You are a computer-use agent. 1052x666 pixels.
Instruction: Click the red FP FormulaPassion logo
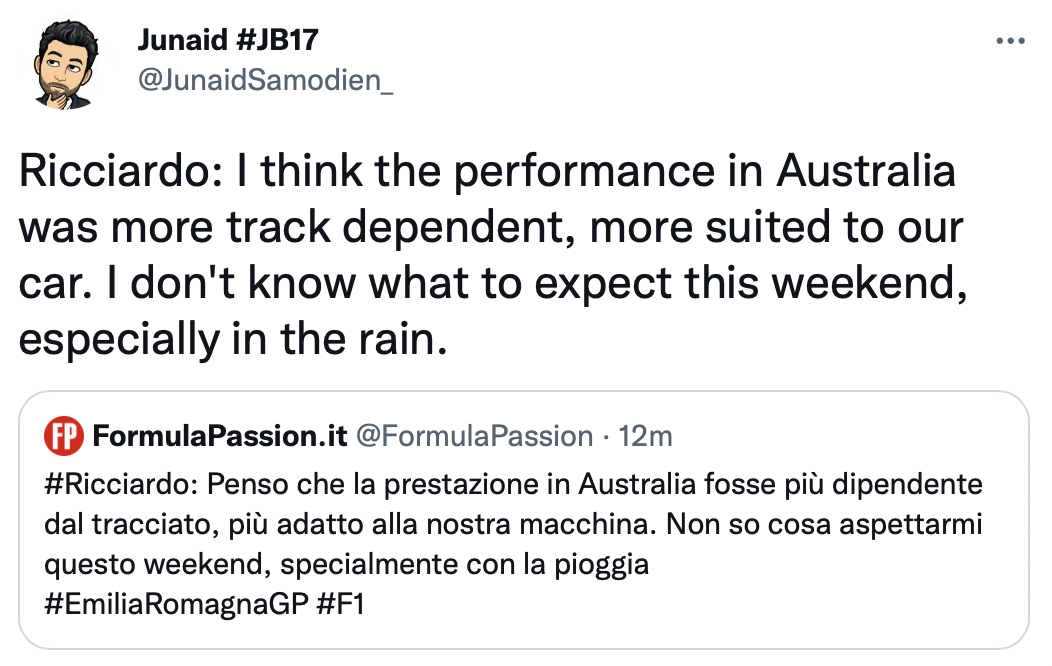[64, 436]
